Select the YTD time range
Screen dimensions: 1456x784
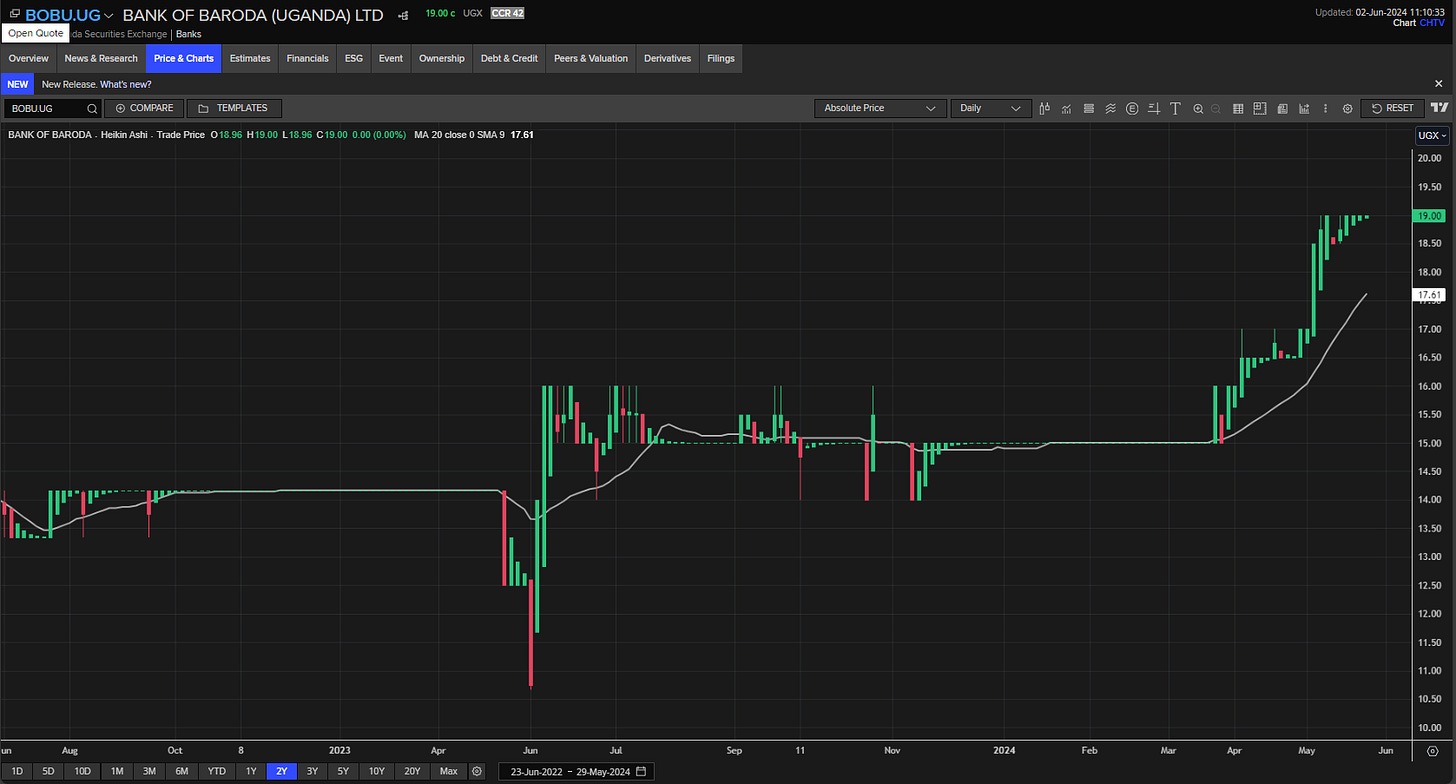pos(216,771)
